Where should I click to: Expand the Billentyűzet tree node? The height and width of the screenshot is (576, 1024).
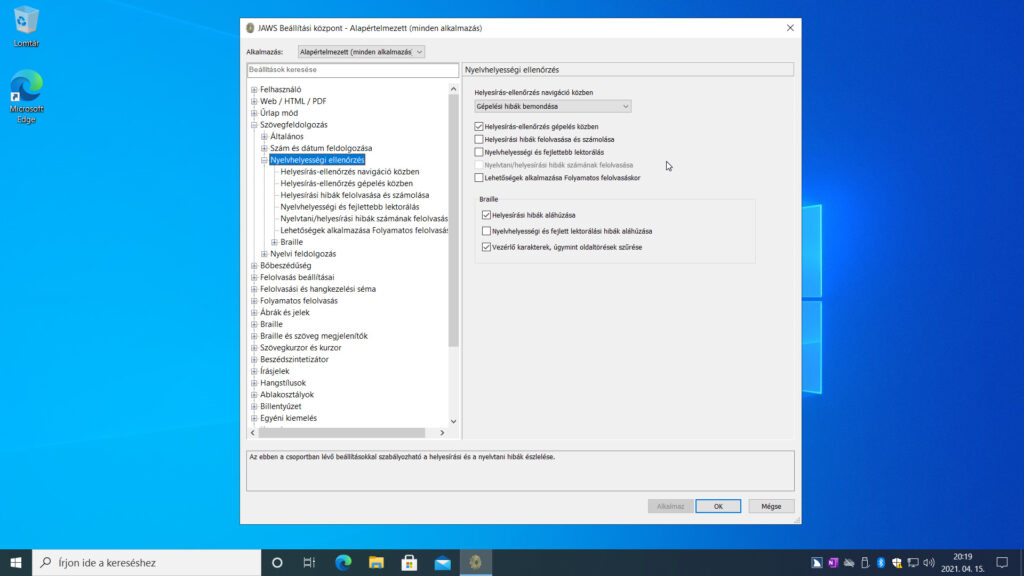pyautogui.click(x=254, y=406)
